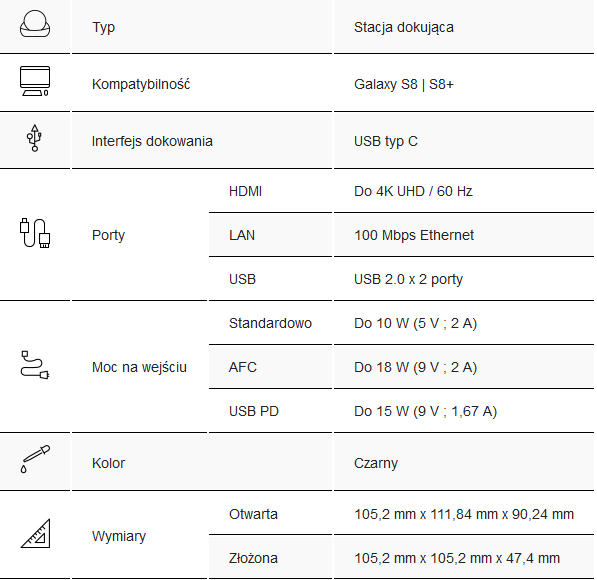Click the 100 Mbps Ethernet value
The width and height of the screenshot is (597, 580).
click(x=414, y=235)
